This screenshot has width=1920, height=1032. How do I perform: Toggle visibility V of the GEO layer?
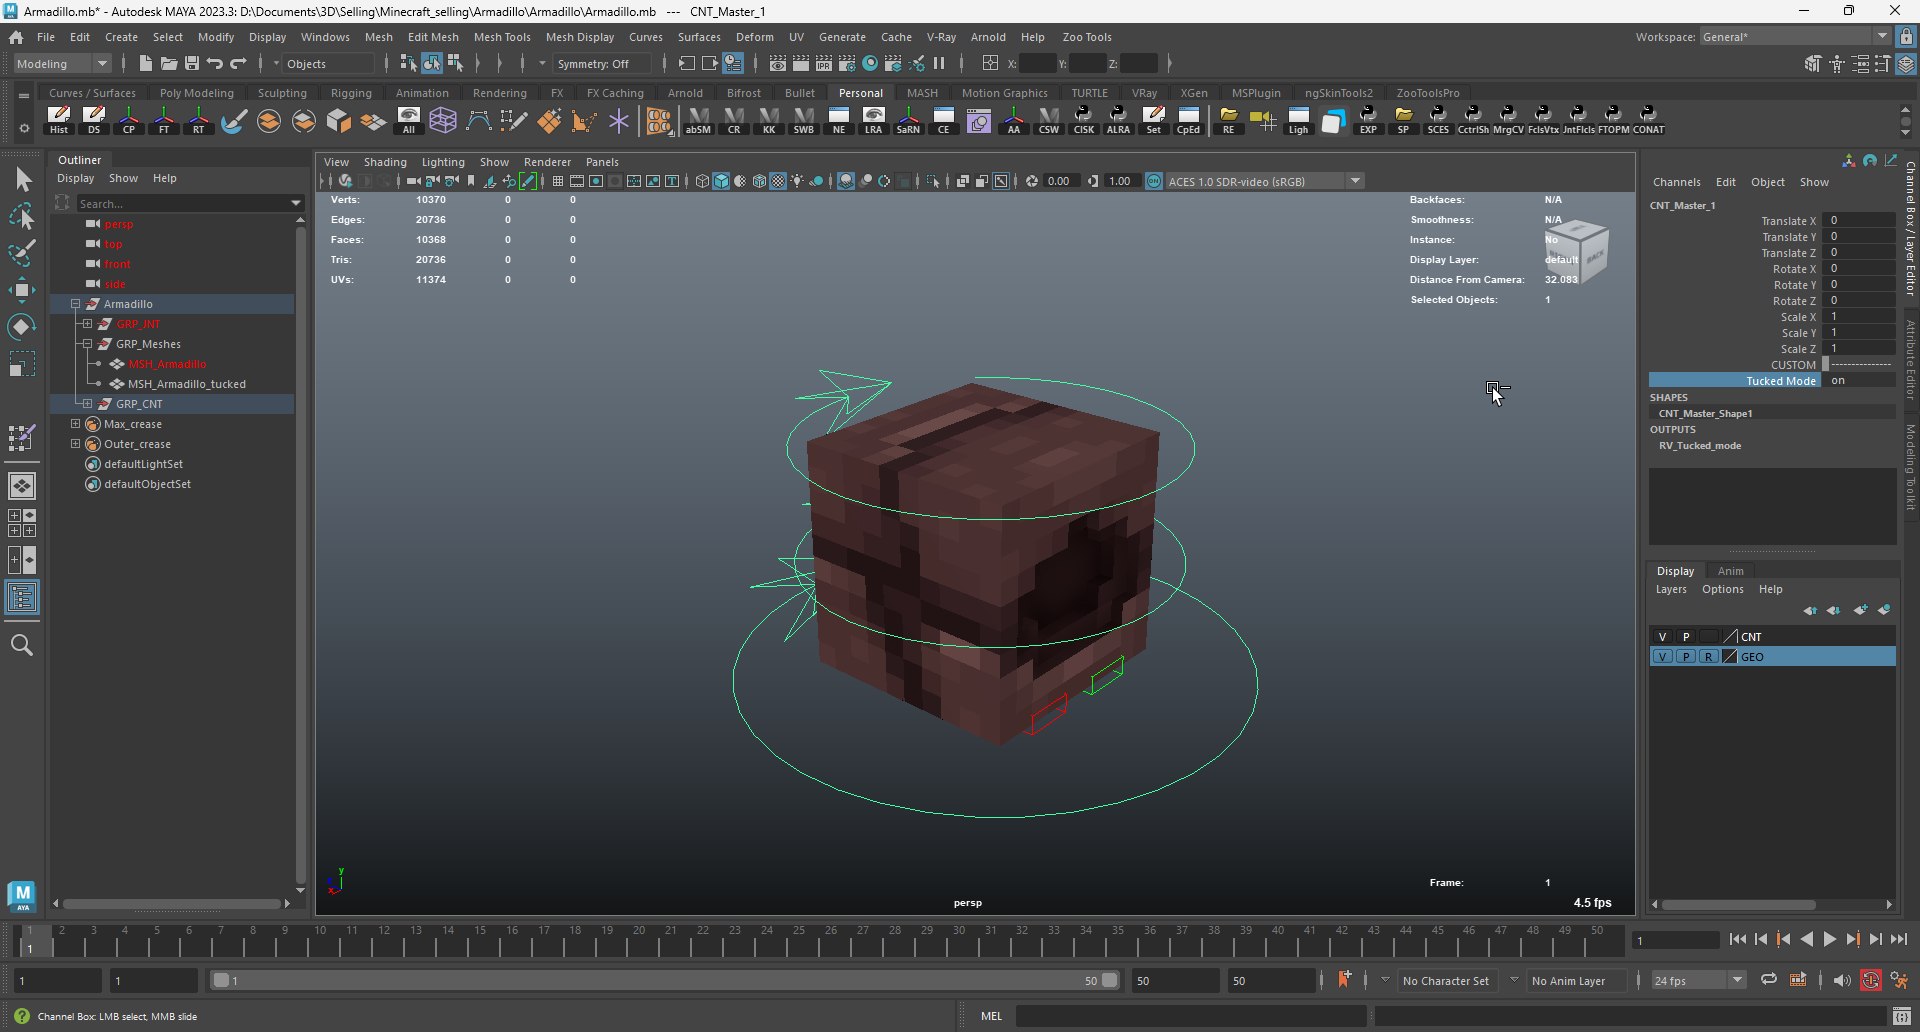point(1662,657)
